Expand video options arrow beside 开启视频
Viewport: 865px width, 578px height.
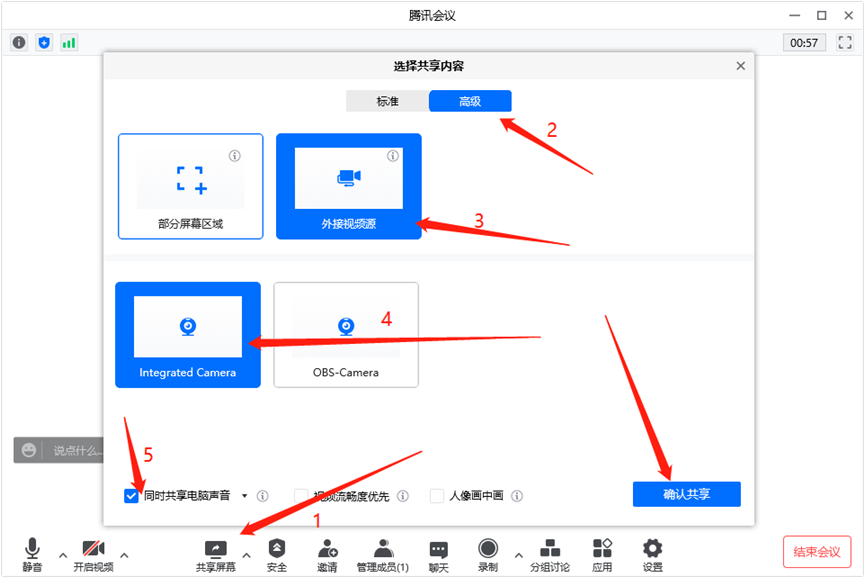[125, 555]
